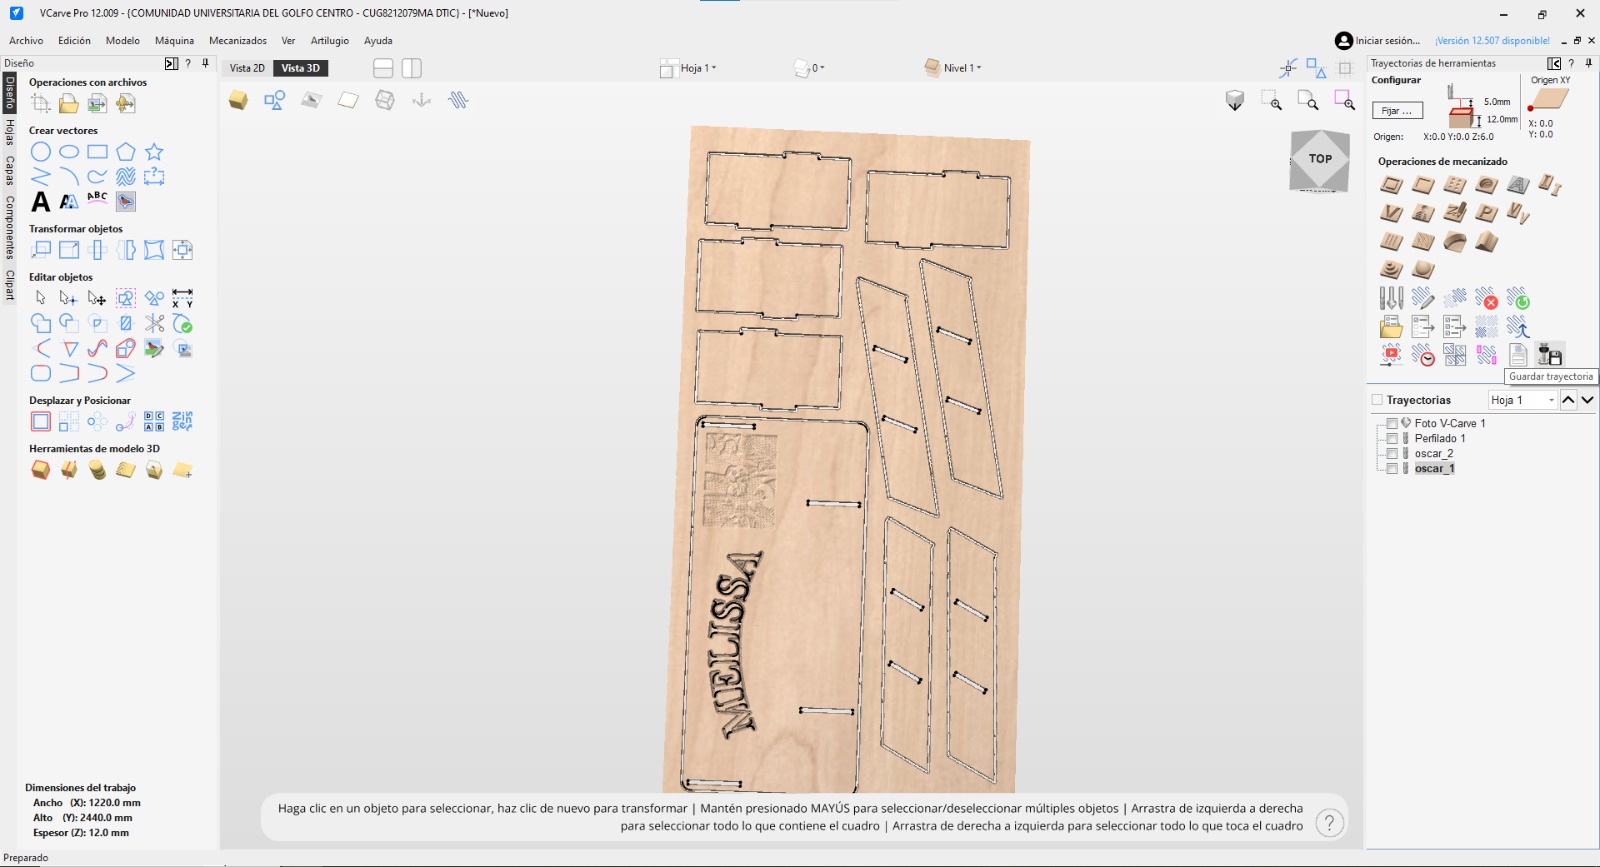Image resolution: width=1600 pixels, height=867 pixels.
Task: Toggle the Trayectorias de herramientas panel pin
Action: pyautogui.click(x=1588, y=63)
